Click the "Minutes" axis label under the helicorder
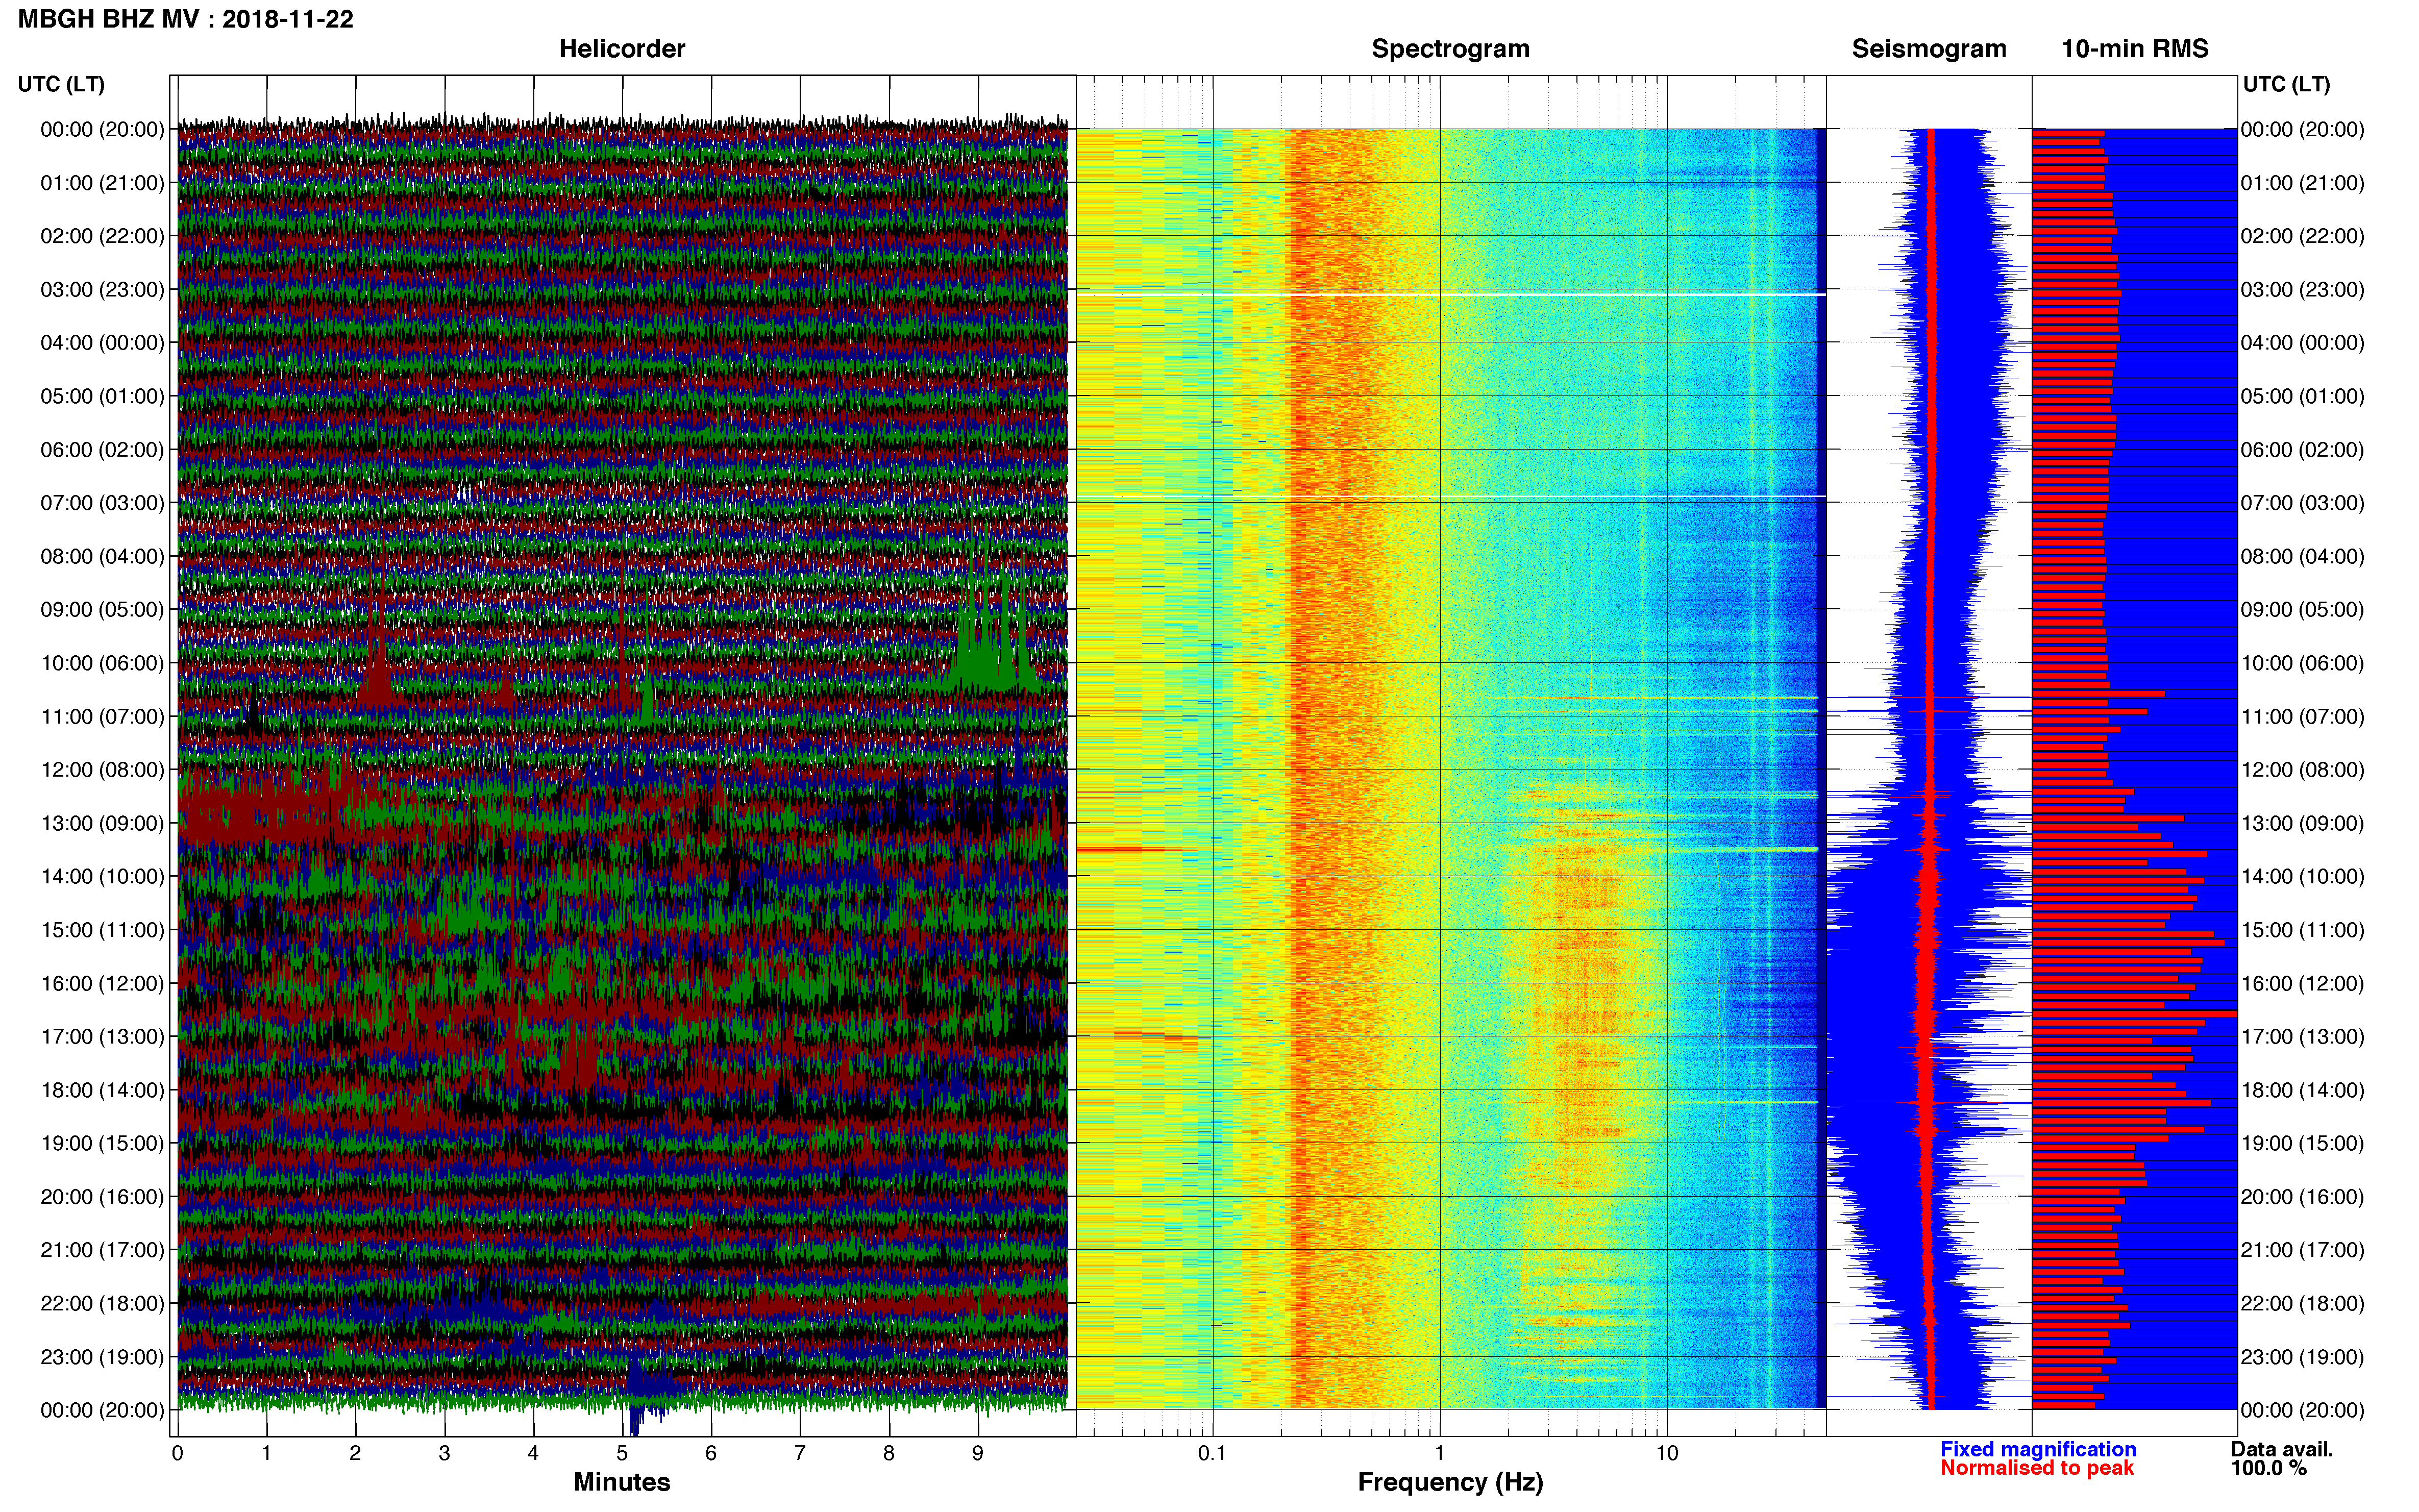The width and height of the screenshot is (2419, 1512). (x=622, y=1482)
